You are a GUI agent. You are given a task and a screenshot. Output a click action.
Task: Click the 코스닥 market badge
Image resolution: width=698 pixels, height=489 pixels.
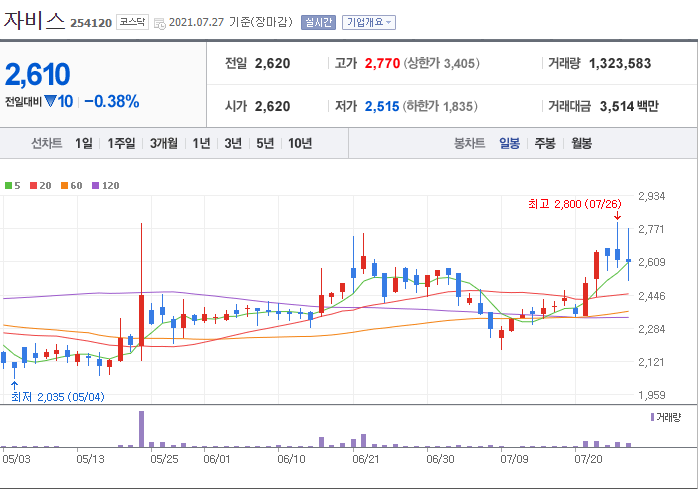click(132, 22)
